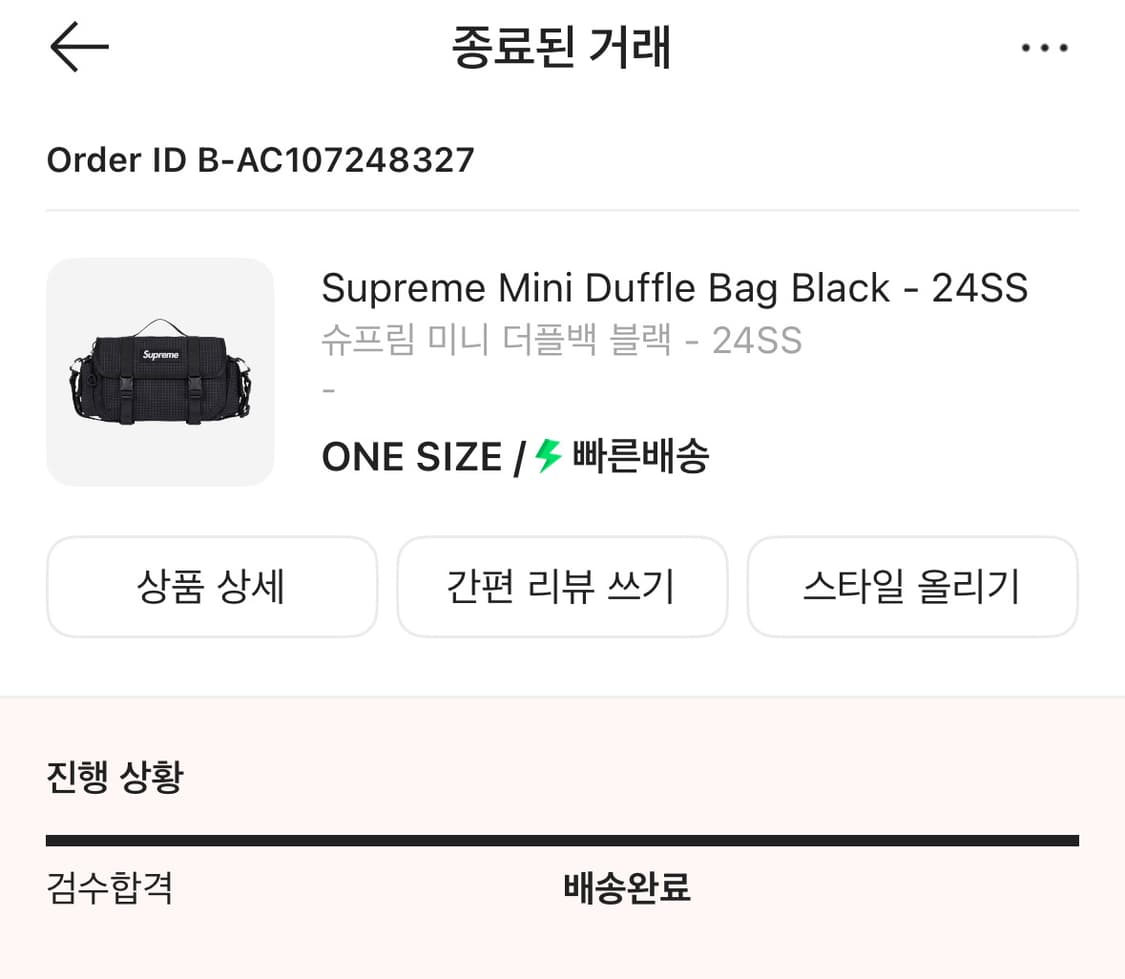The height and width of the screenshot is (979, 1125).
Task: Tap the Supreme logo on the bag photo
Action: click(160, 355)
